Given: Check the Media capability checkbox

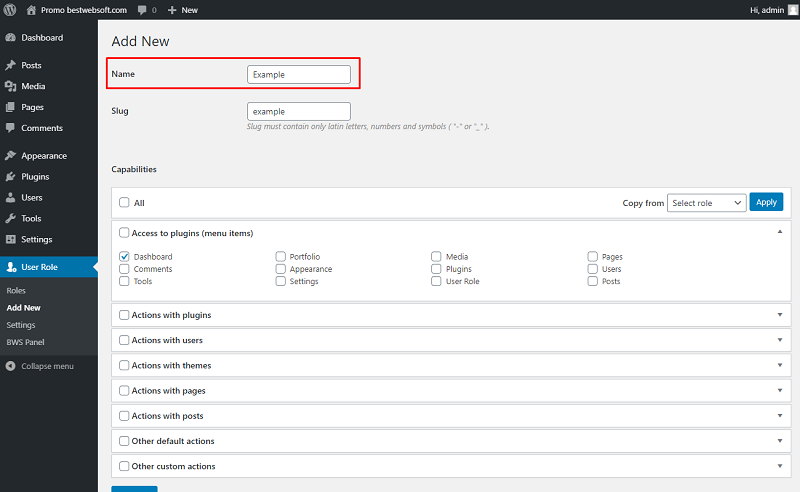Looking at the screenshot, I should (436, 256).
